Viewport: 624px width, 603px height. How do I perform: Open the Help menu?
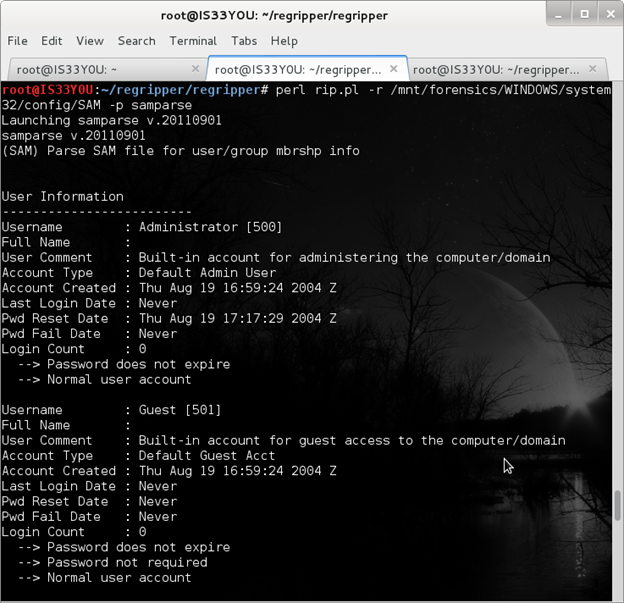284,41
